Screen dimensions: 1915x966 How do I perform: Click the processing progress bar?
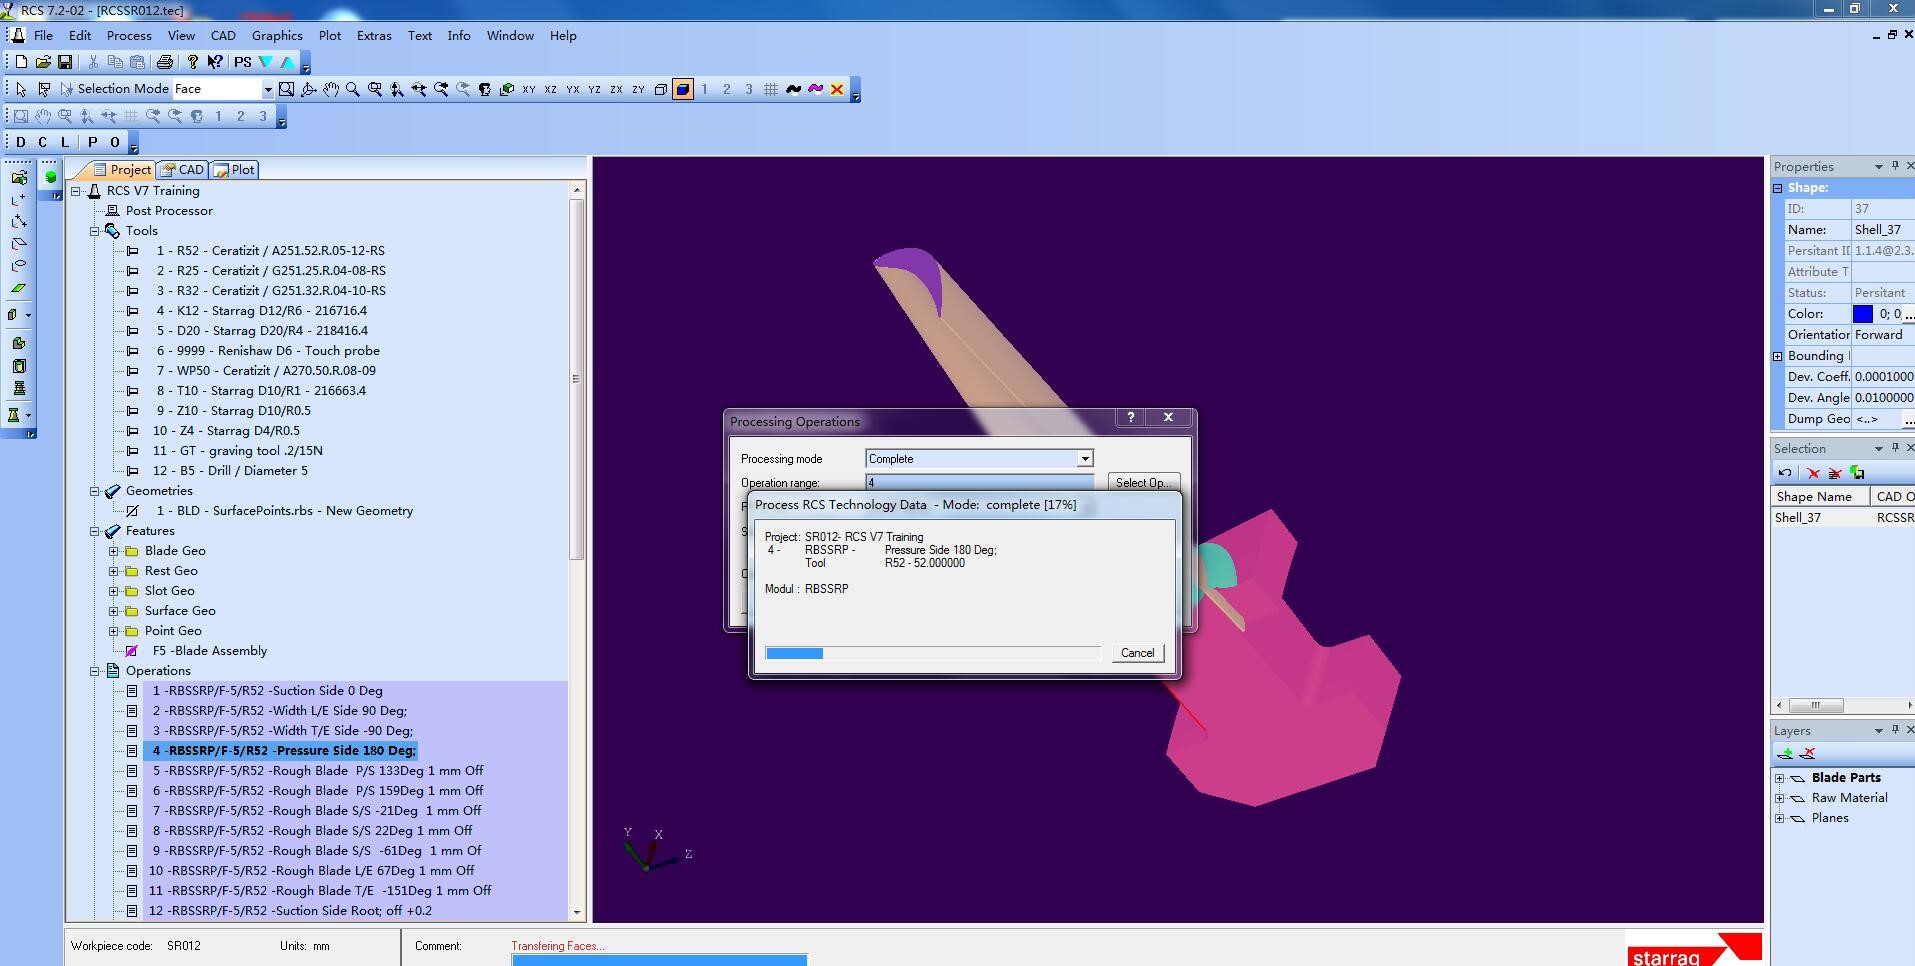[933, 653]
